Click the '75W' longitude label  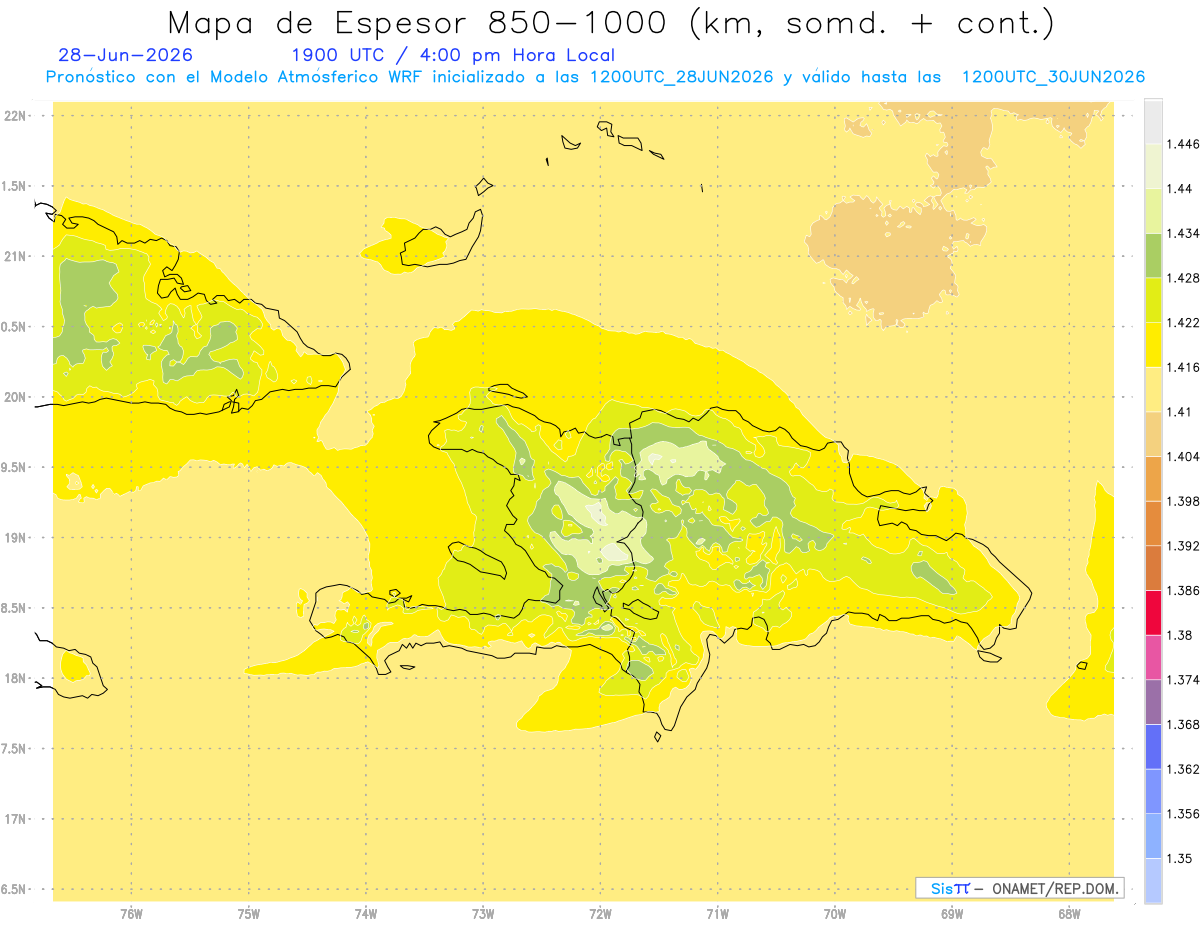249,913
